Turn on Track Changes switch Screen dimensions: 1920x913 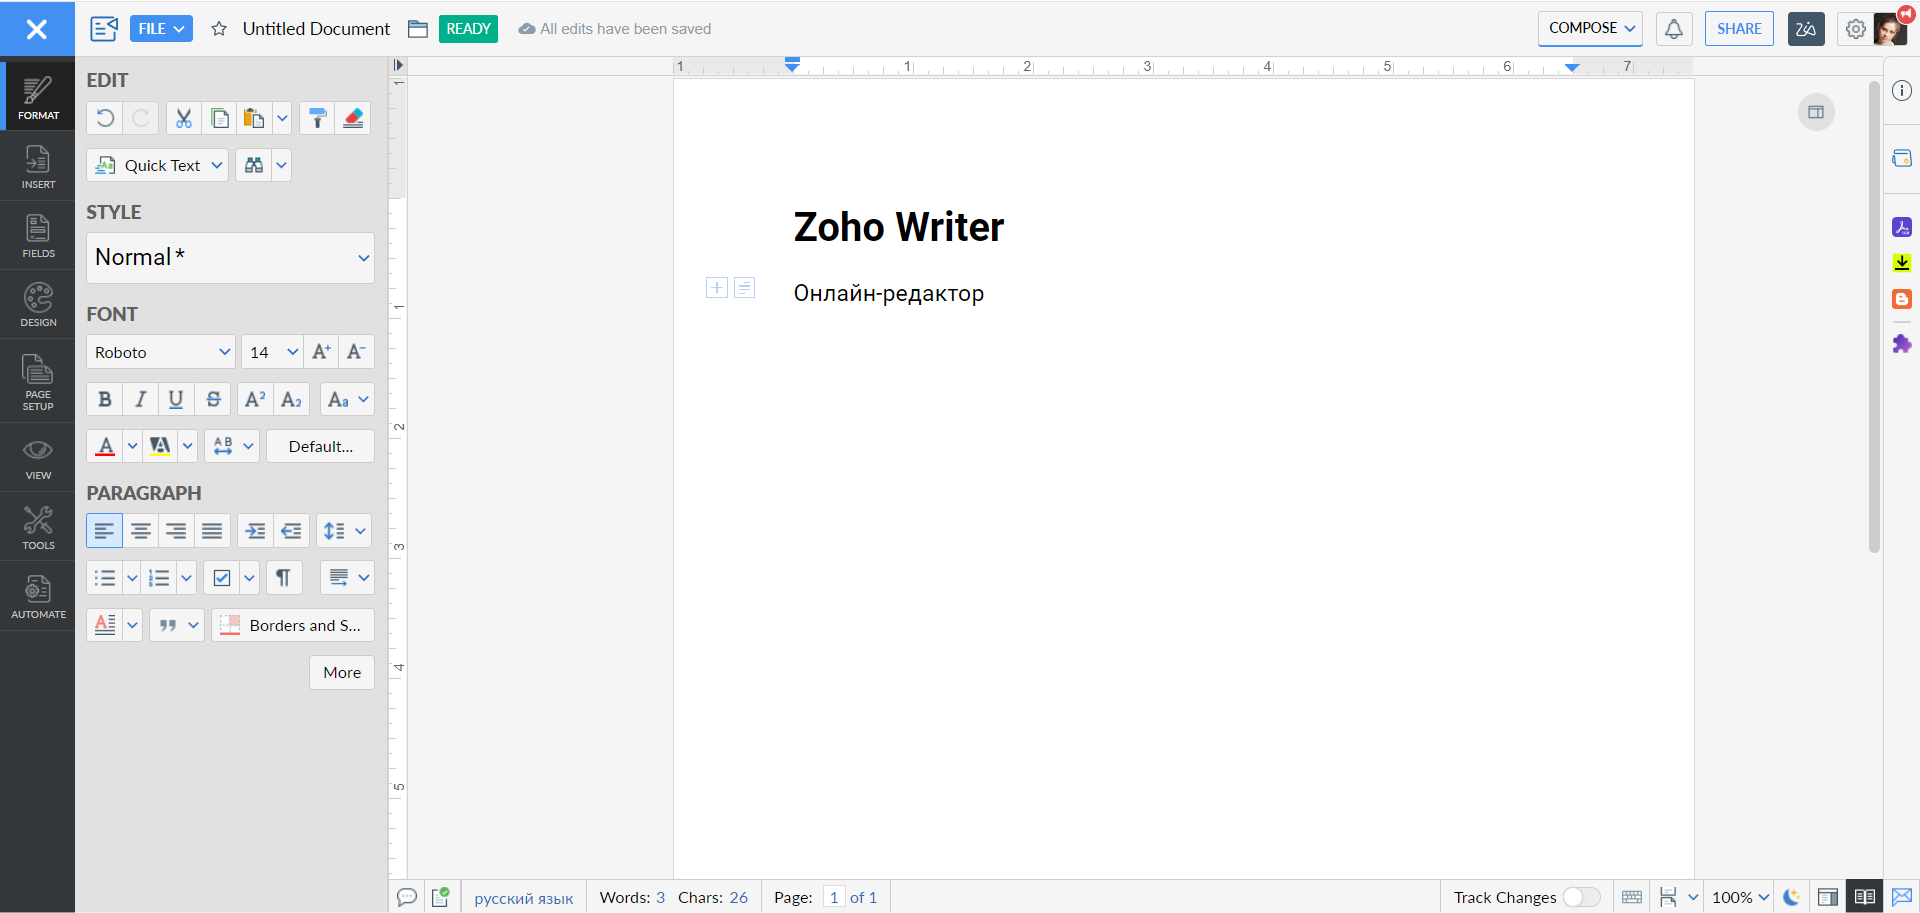click(1581, 897)
